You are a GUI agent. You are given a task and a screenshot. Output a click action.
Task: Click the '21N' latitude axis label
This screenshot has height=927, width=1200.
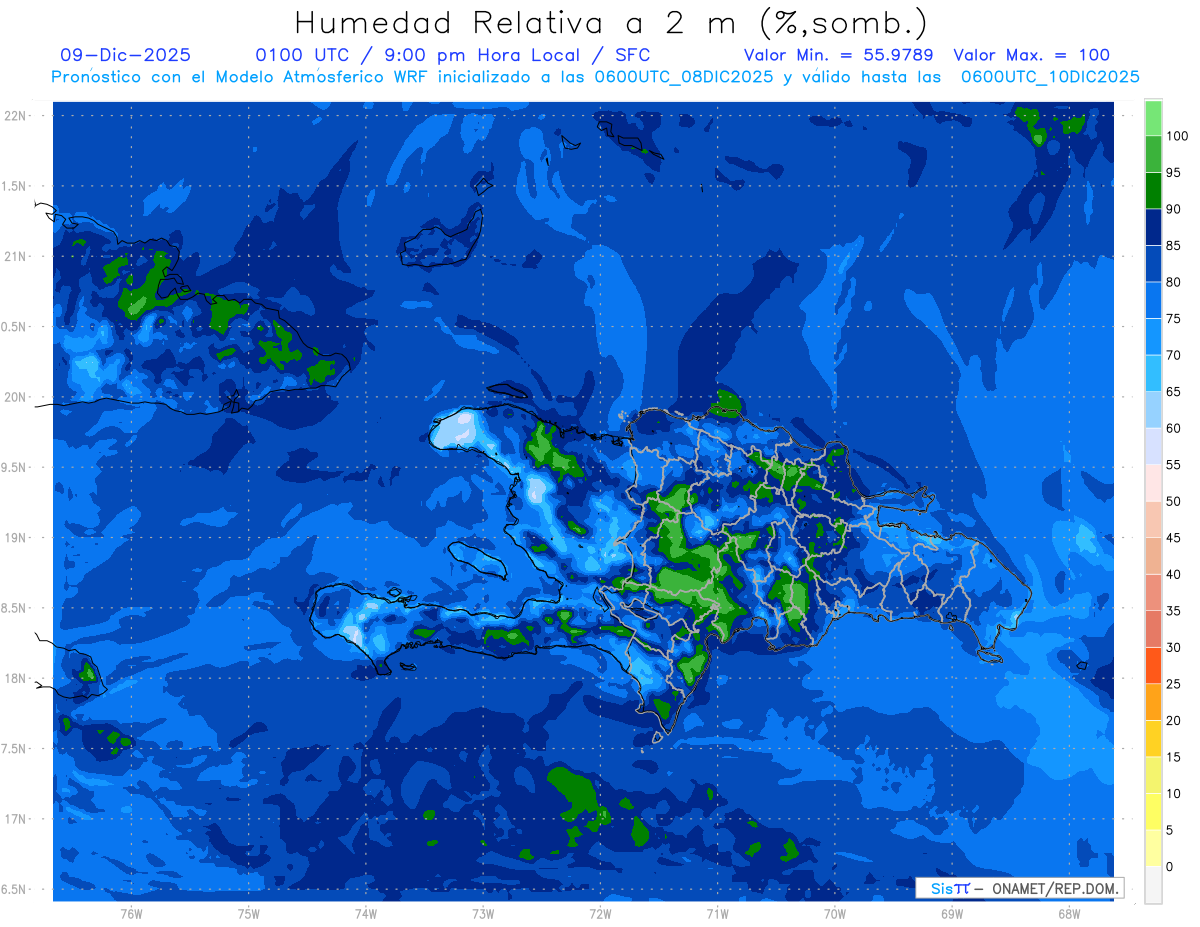15,256
